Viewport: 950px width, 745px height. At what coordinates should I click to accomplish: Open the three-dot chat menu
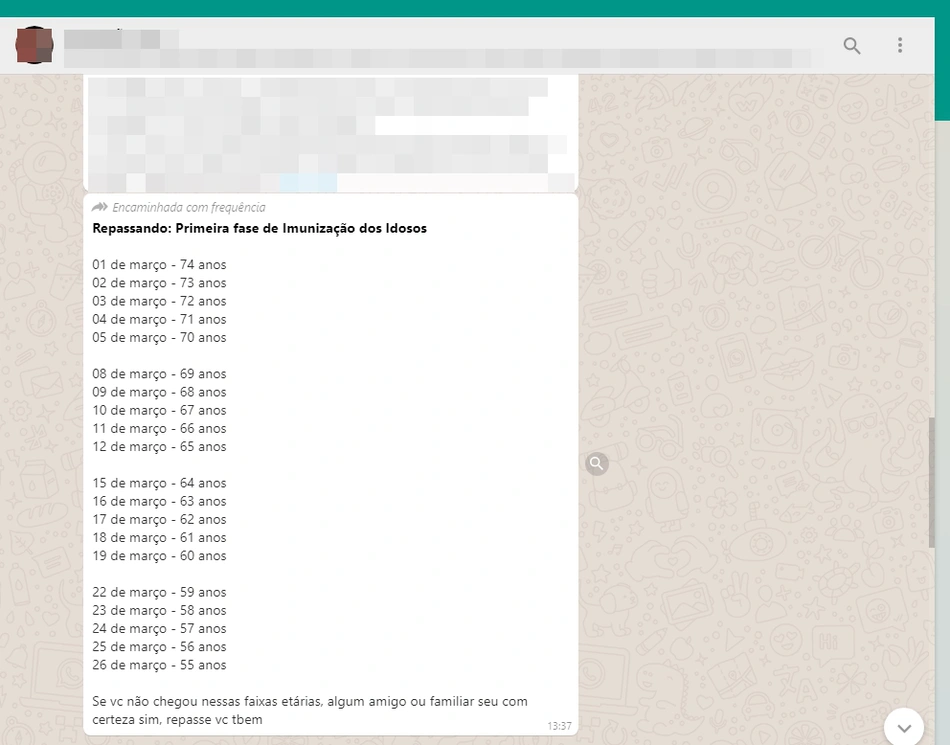(900, 45)
